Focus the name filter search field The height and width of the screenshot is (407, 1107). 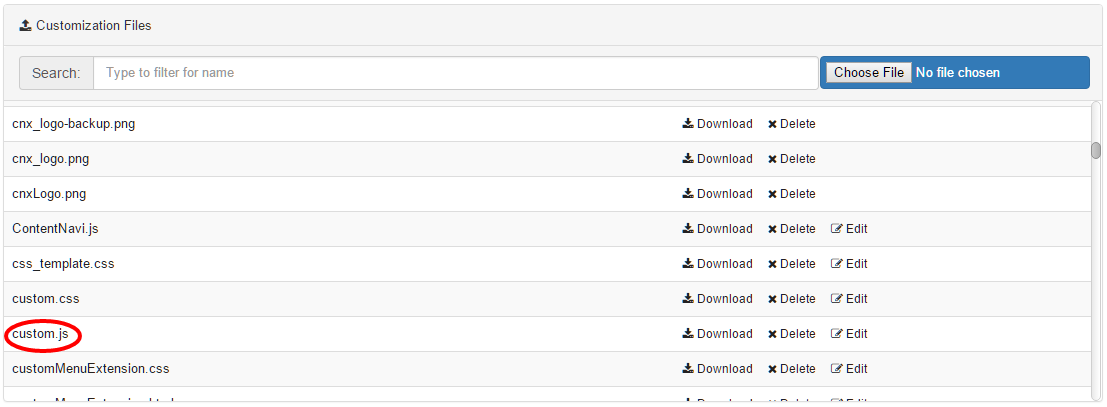coord(455,72)
